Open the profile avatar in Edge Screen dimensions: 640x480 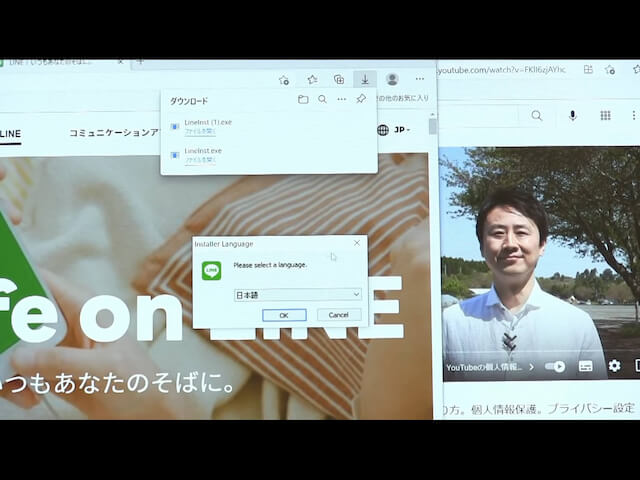pos(392,79)
